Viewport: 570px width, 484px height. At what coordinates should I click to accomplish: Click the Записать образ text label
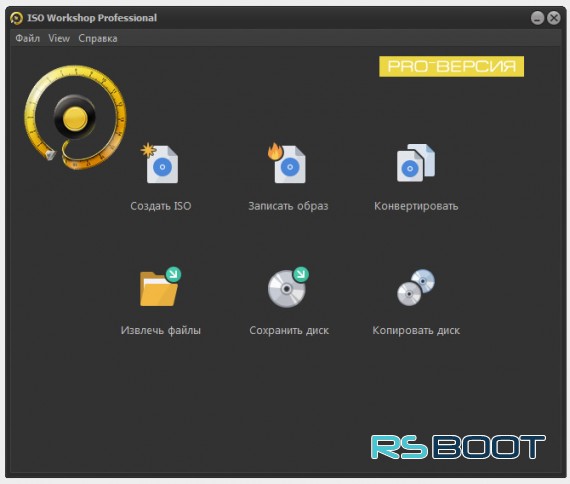coord(288,206)
